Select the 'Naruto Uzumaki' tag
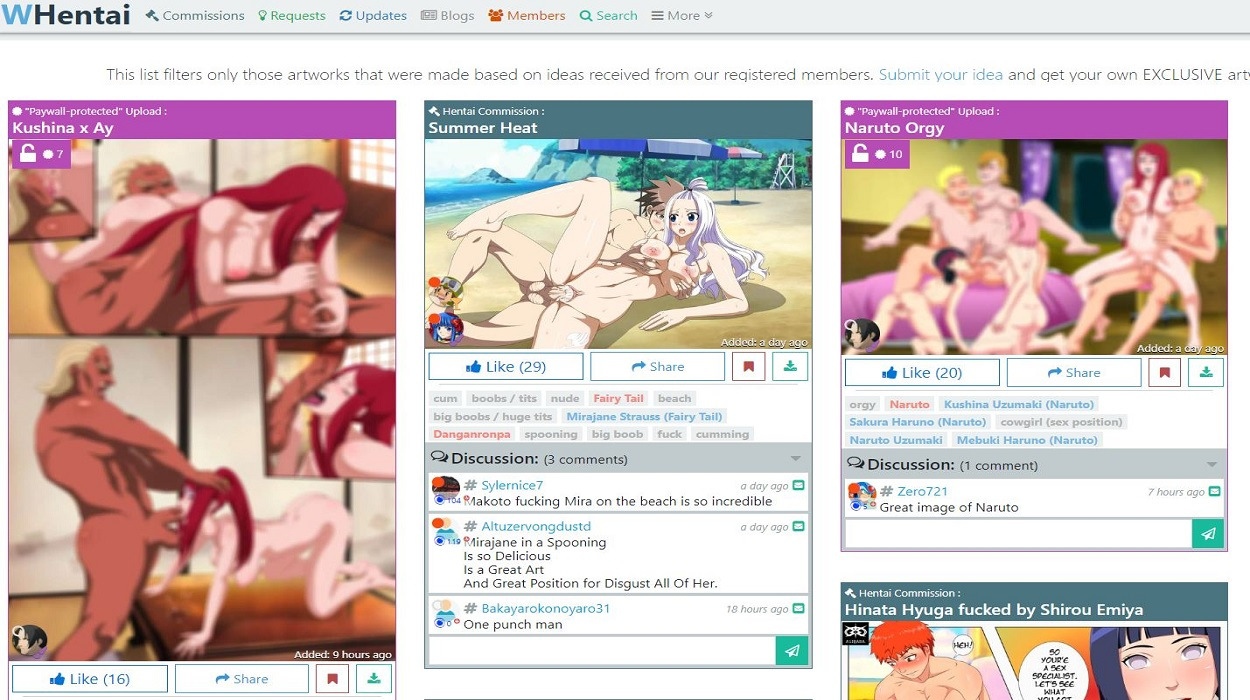Viewport: 1250px width, 700px height. pyautogui.click(x=896, y=440)
